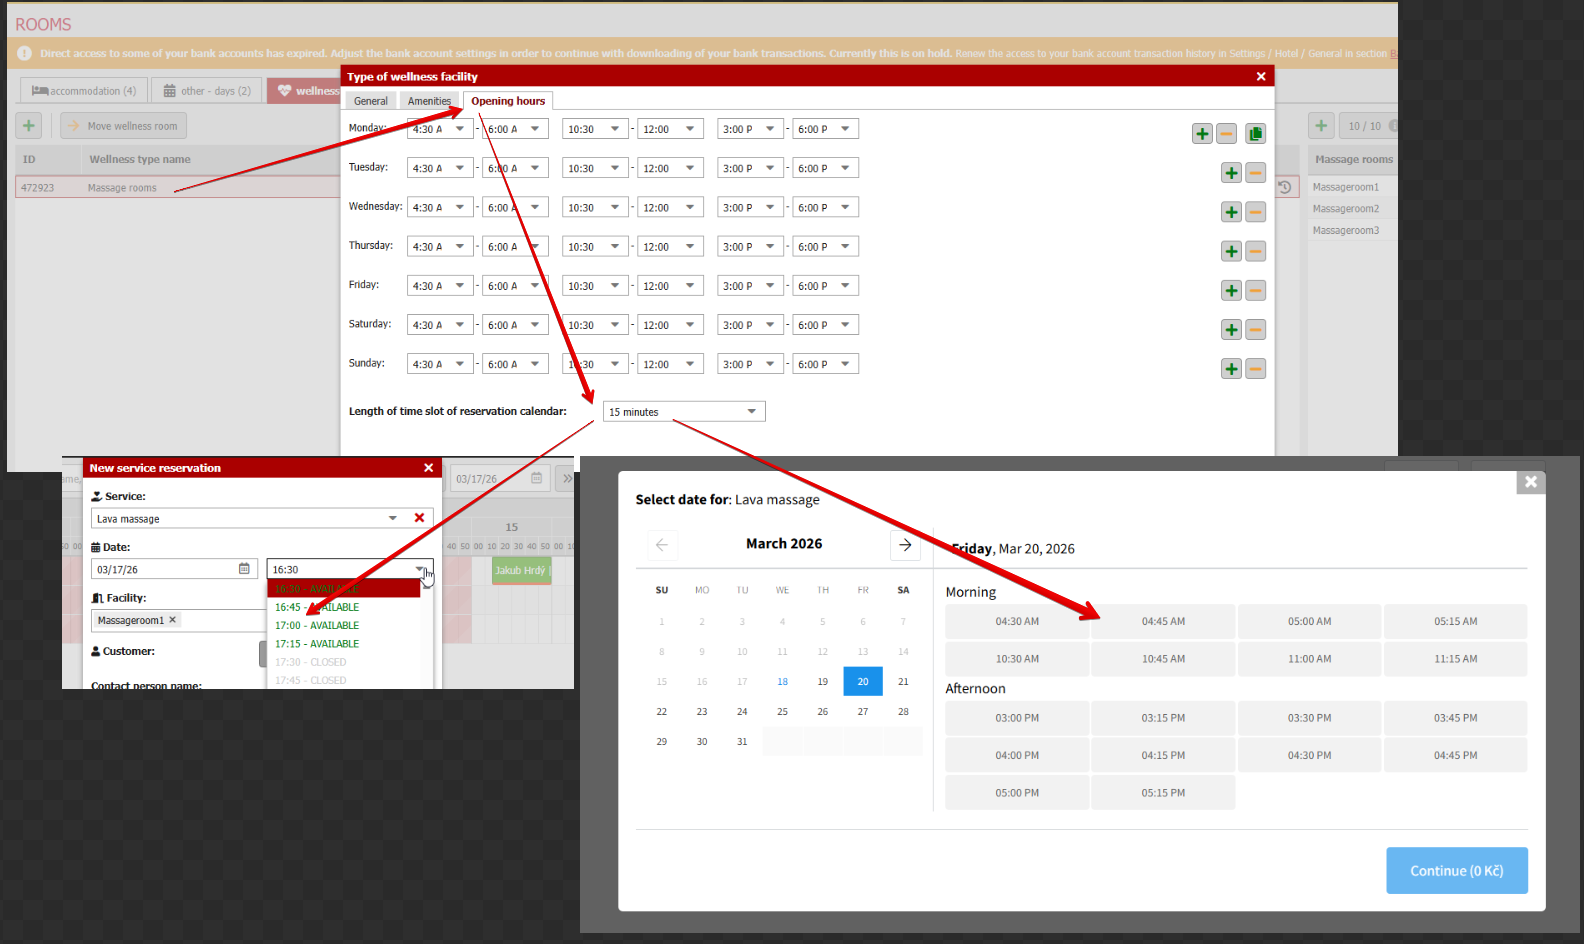Add a time interval to Sunday's row
Image resolution: width=1584 pixels, height=944 pixels.
(x=1231, y=369)
